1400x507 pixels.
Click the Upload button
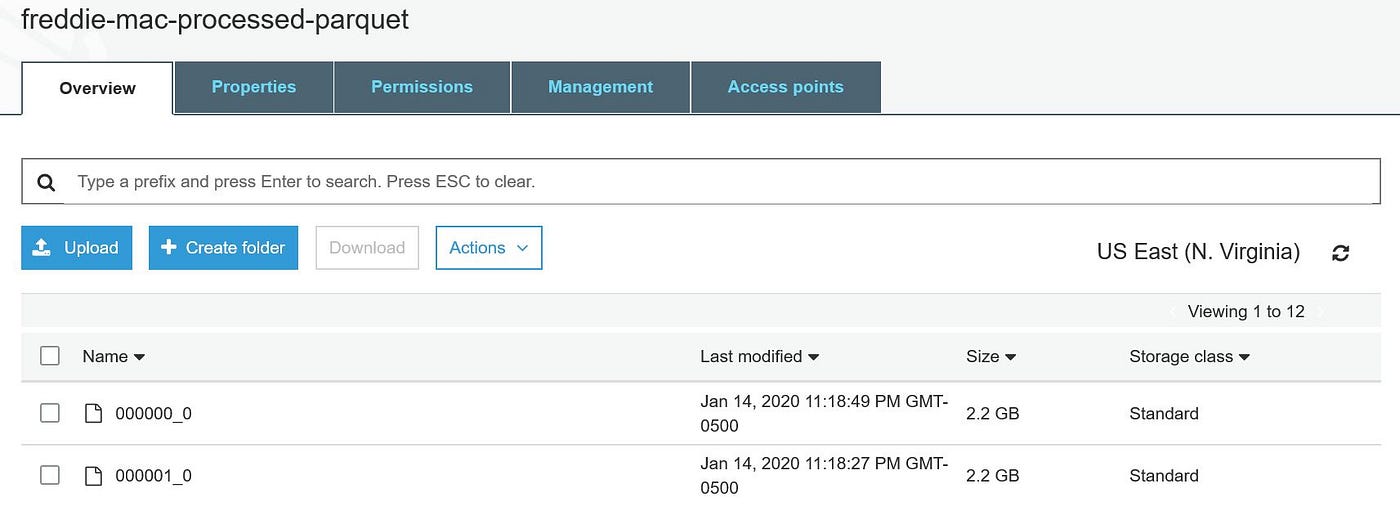[x=76, y=248]
